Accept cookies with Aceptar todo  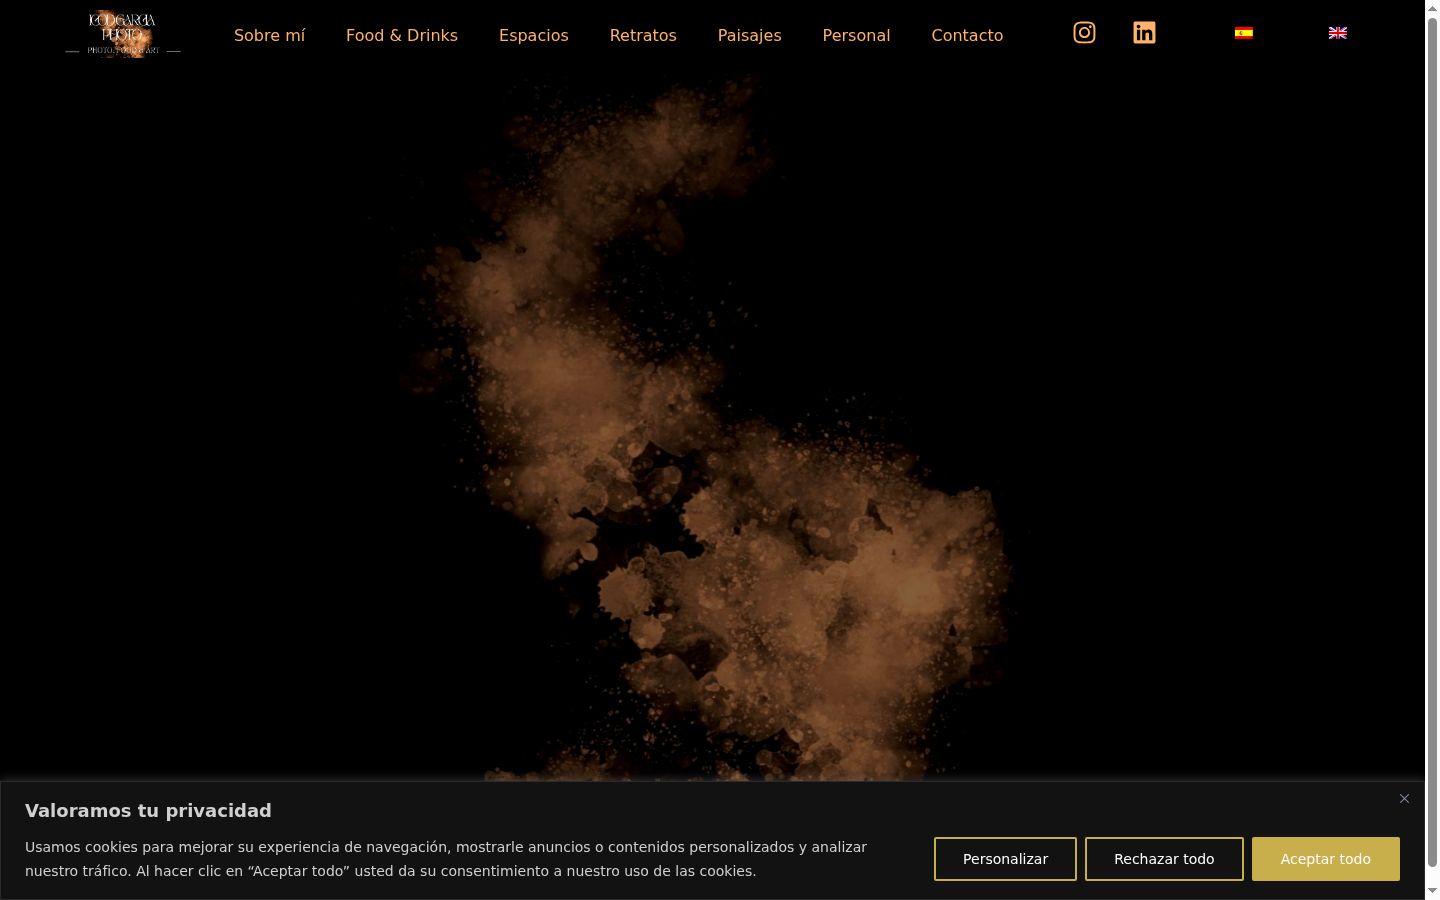coord(1326,859)
